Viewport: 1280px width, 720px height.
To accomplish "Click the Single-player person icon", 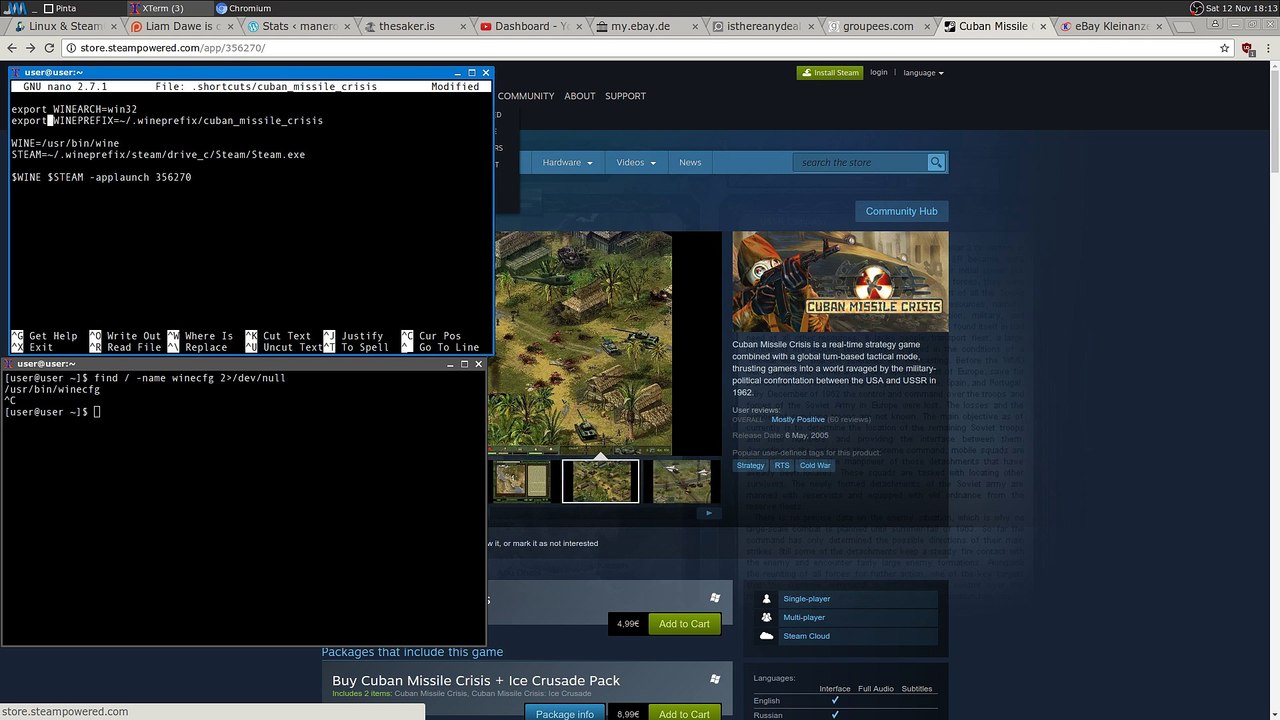I will coord(766,599).
